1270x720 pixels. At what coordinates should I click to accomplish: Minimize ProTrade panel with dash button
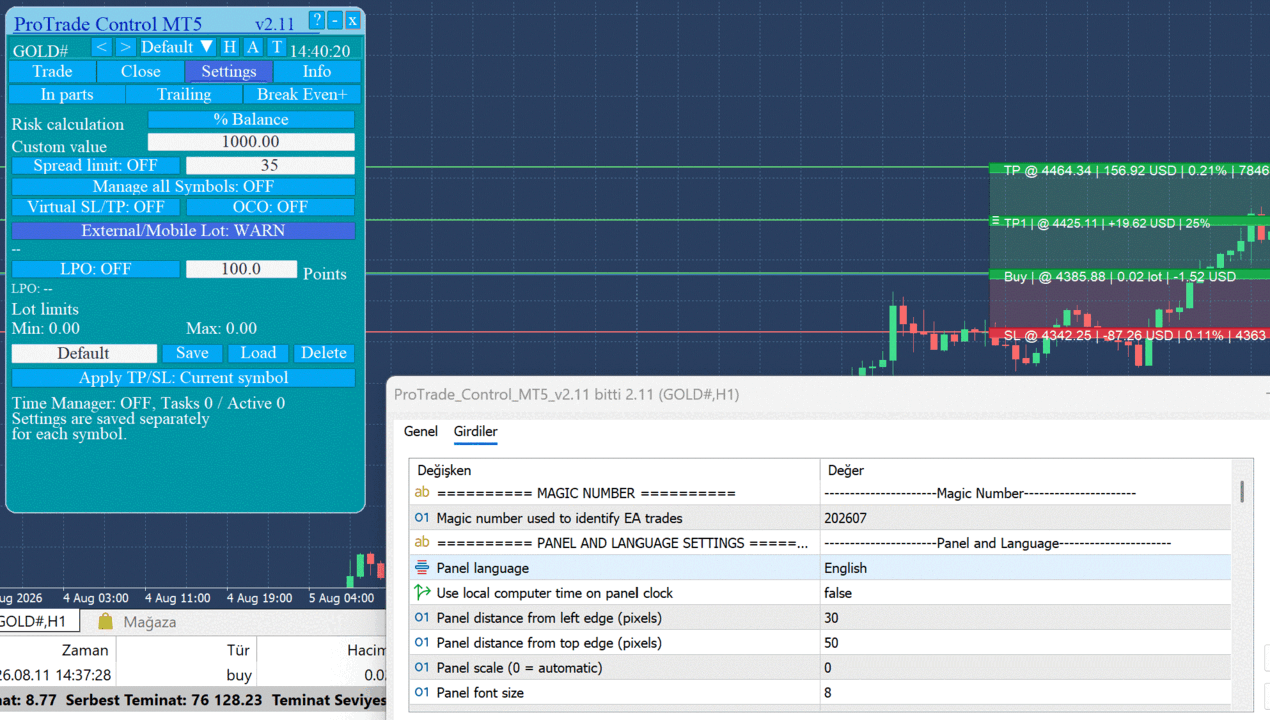point(335,20)
